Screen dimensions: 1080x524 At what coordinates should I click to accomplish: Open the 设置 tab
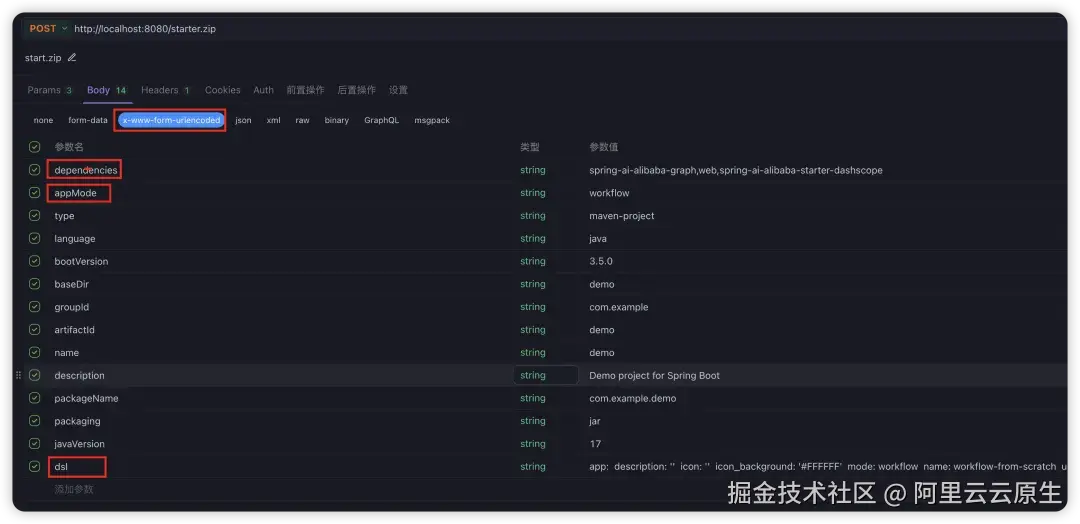click(398, 90)
